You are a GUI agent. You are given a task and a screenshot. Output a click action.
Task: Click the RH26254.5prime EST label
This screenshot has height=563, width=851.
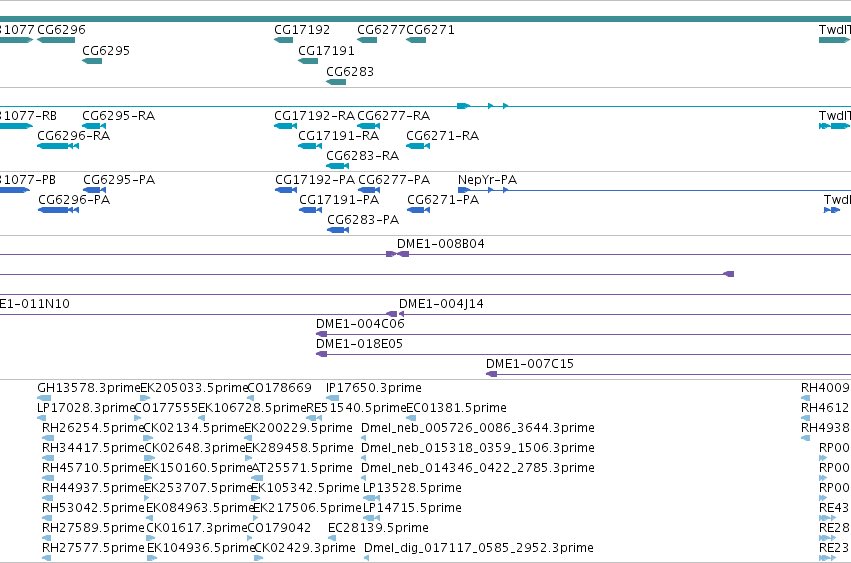coord(93,428)
